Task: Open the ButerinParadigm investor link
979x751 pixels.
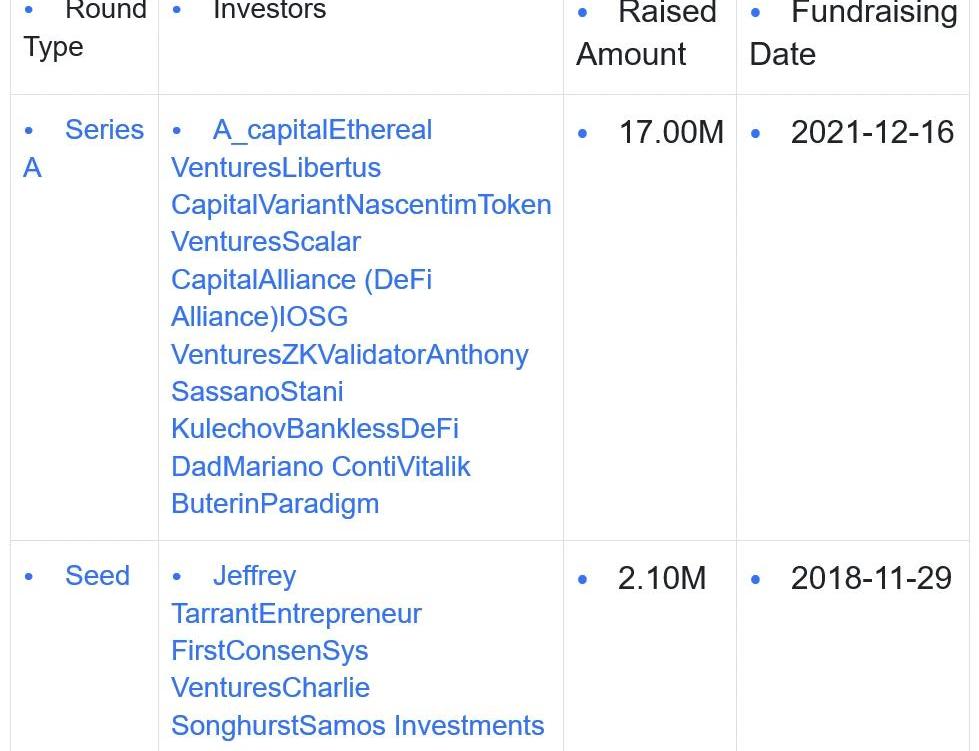Action: 275,504
